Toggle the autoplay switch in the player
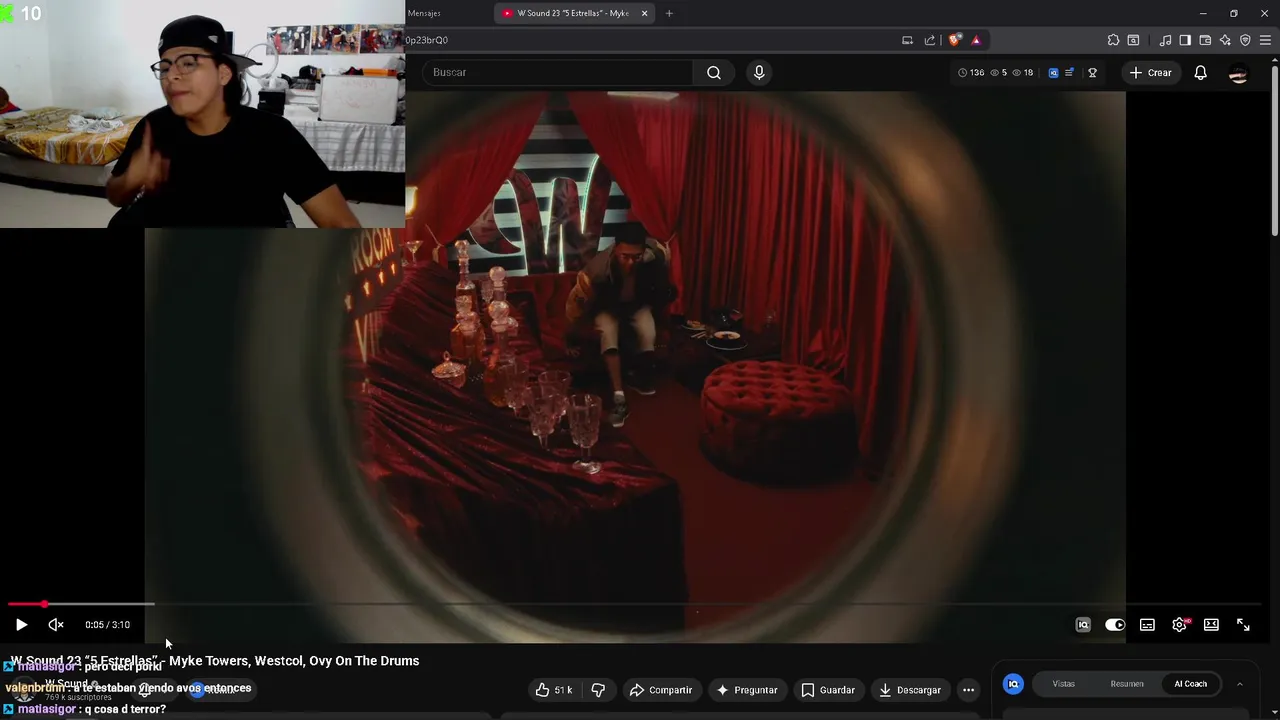This screenshot has width=1280, height=720. pyautogui.click(x=1115, y=625)
